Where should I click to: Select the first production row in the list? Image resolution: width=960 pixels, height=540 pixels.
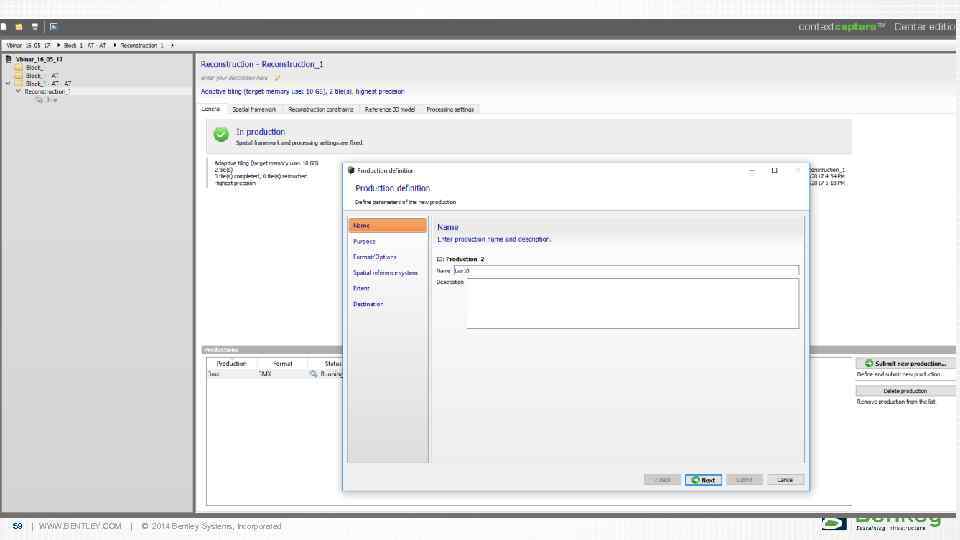coord(275,373)
